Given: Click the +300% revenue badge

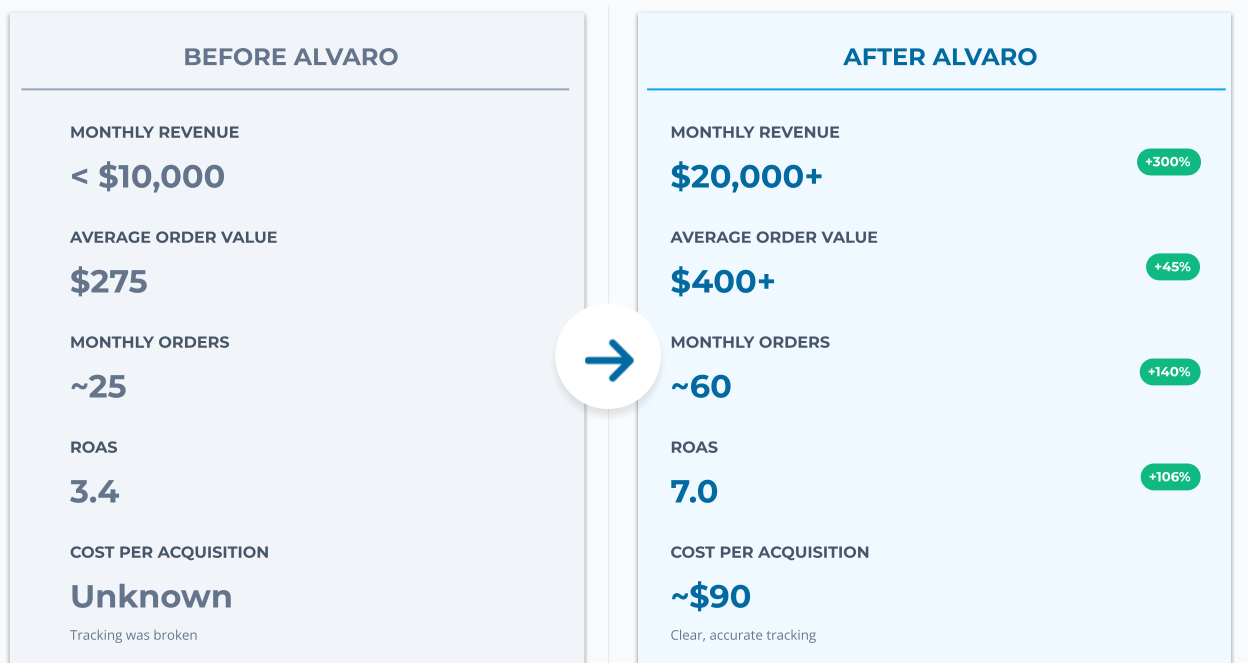Looking at the screenshot, I should coord(1168,162).
